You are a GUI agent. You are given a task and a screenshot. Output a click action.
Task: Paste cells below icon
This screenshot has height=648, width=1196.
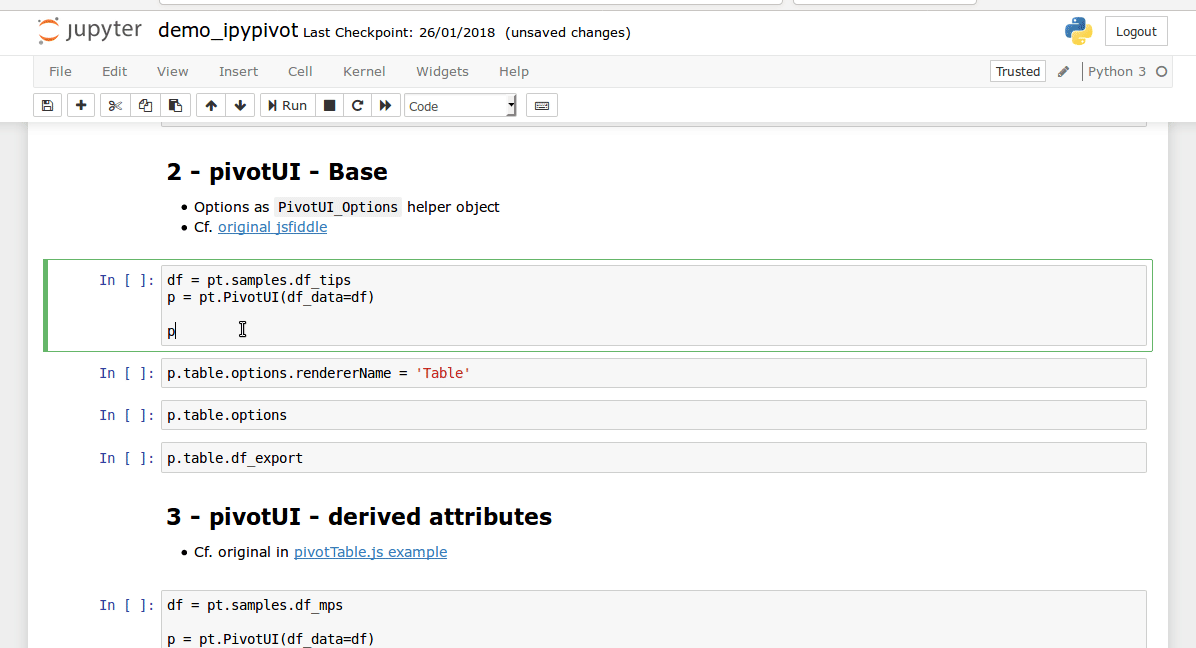pyautogui.click(x=175, y=105)
